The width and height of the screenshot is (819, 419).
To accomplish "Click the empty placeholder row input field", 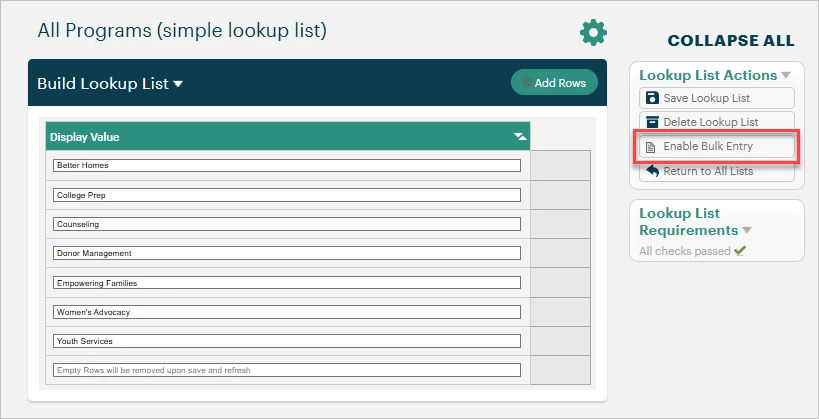I will tap(287, 370).
